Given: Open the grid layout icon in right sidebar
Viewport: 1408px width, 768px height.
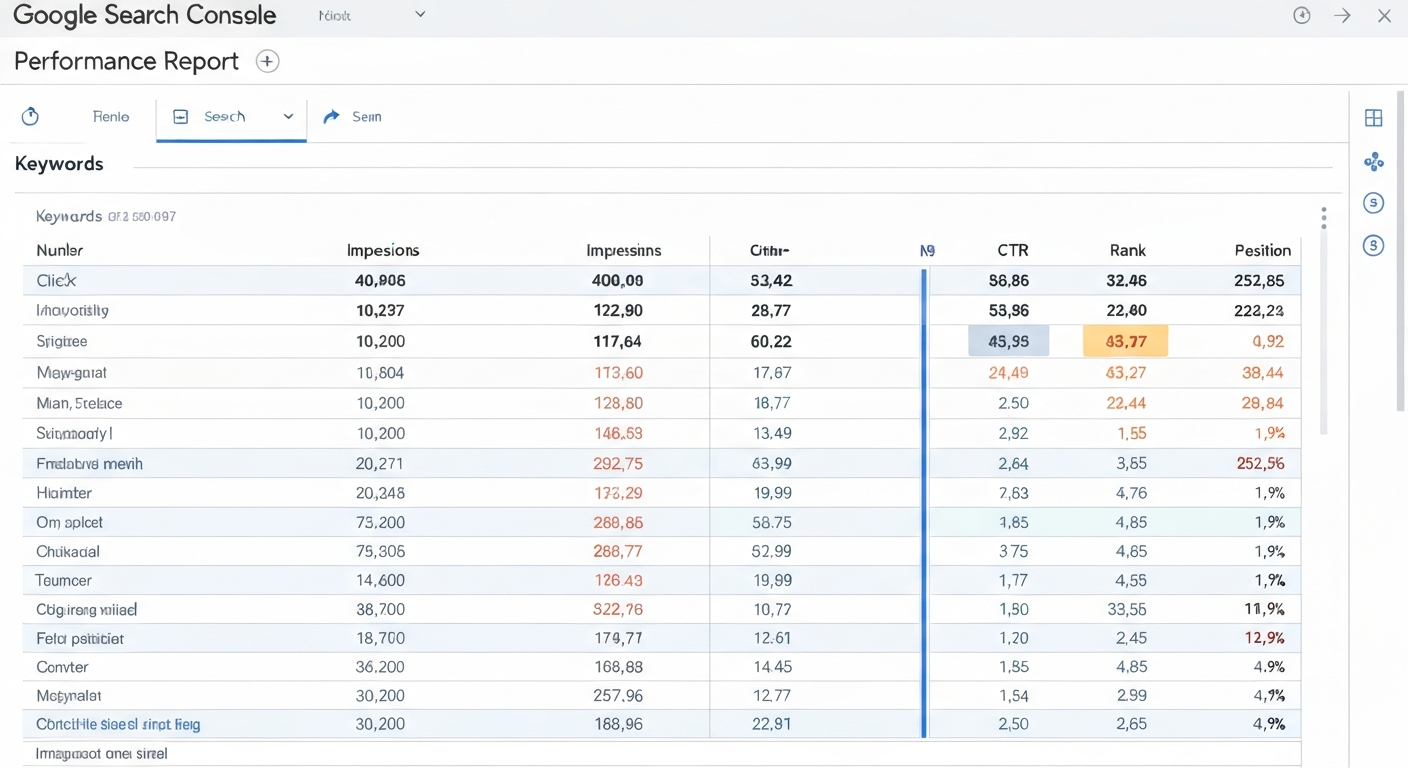Looking at the screenshot, I should tap(1373, 118).
